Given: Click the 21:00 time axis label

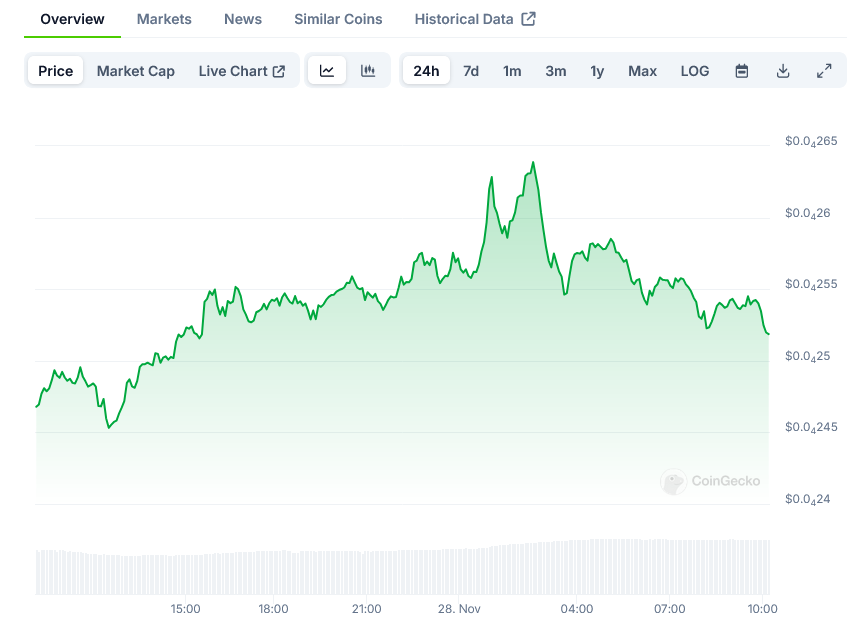Looking at the screenshot, I should click(x=366, y=609).
